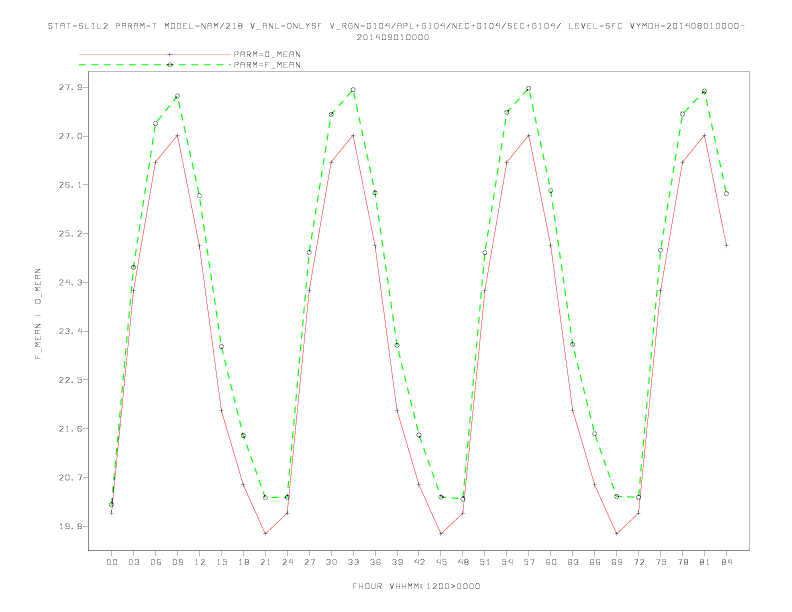Click the x-axis hour label 57
Viewport: 792px width, 612px height.
[x=529, y=562]
